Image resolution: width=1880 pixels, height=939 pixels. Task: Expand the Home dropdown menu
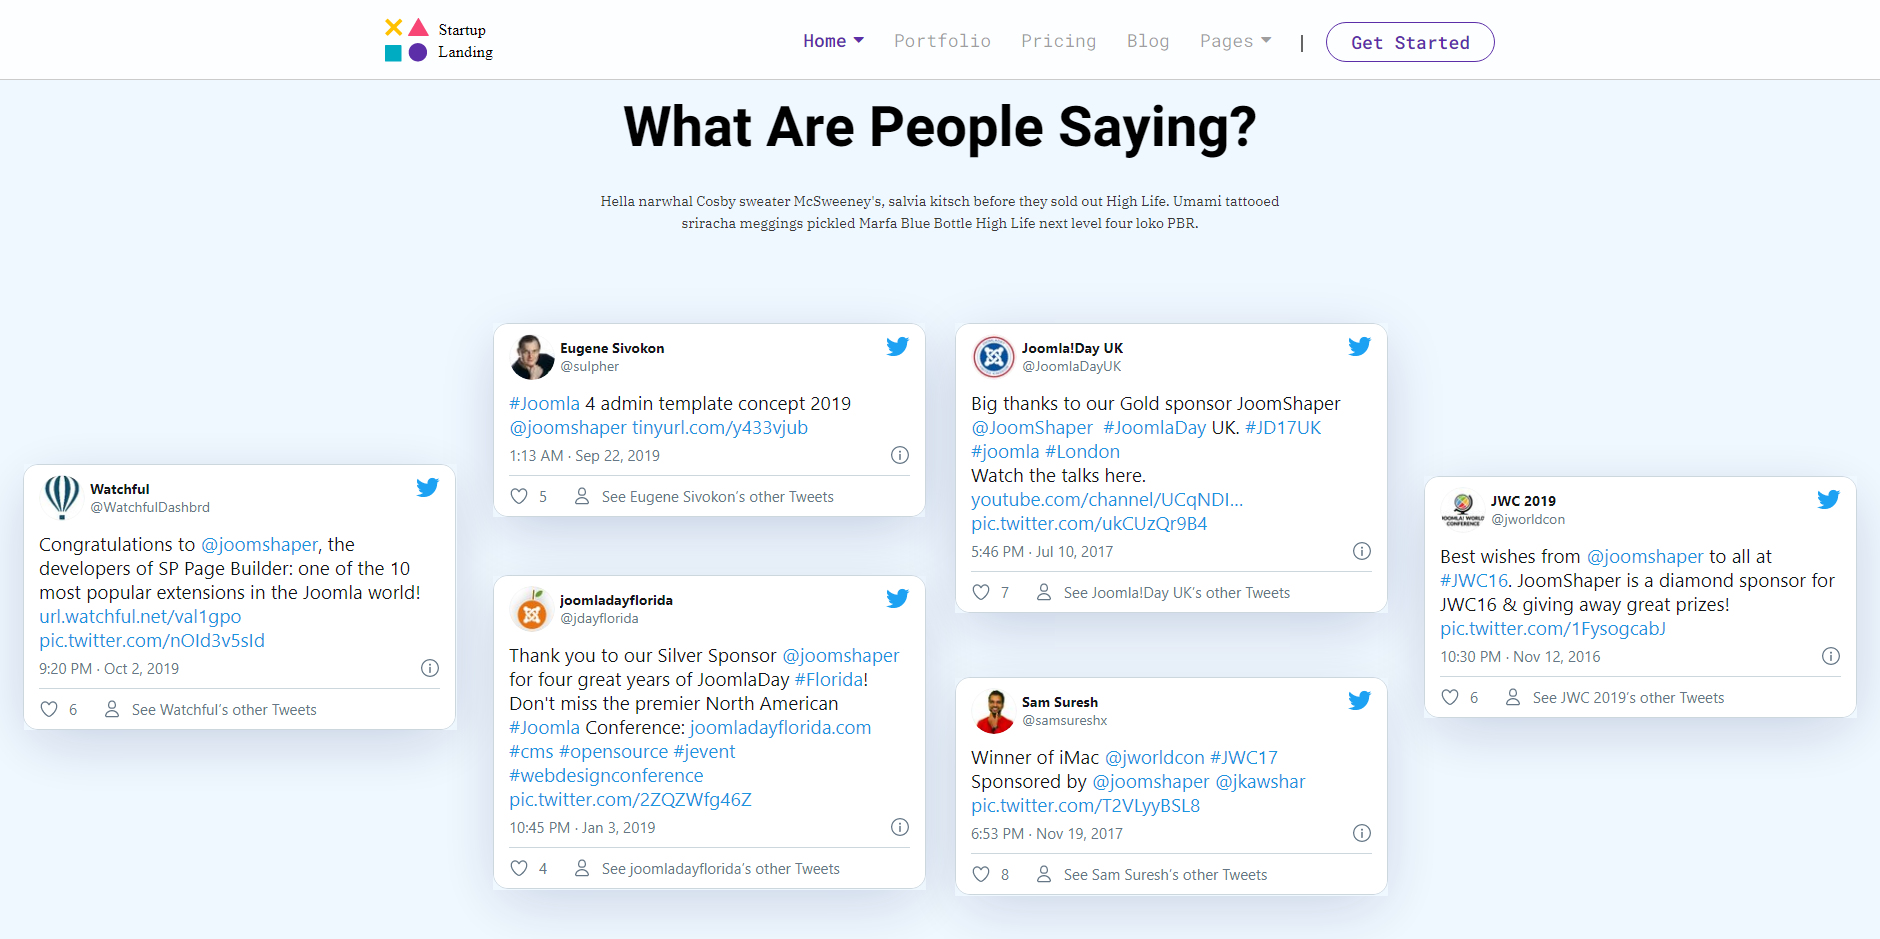click(833, 41)
